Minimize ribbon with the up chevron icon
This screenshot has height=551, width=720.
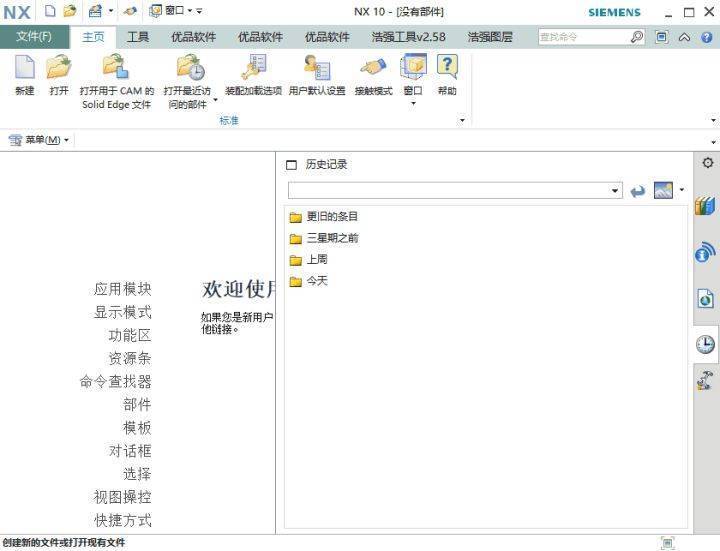pyautogui.click(x=684, y=37)
